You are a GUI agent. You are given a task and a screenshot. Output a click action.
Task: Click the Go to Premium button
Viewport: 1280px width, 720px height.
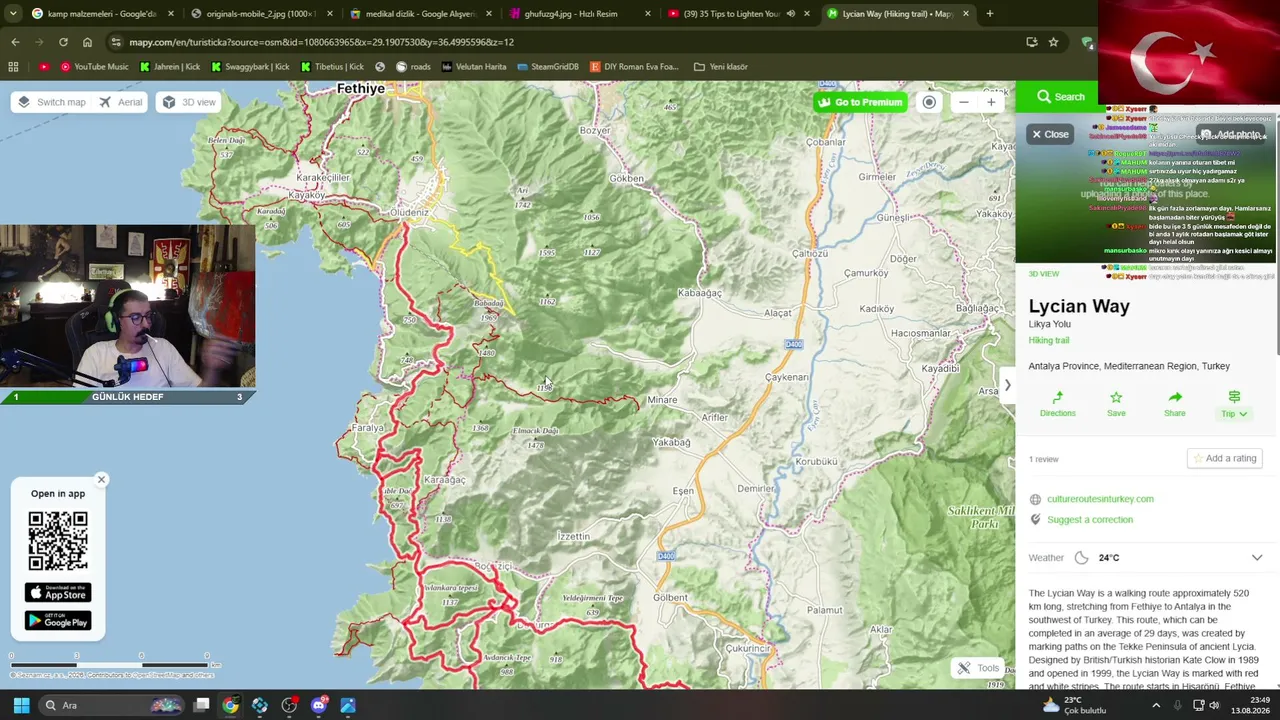(860, 102)
